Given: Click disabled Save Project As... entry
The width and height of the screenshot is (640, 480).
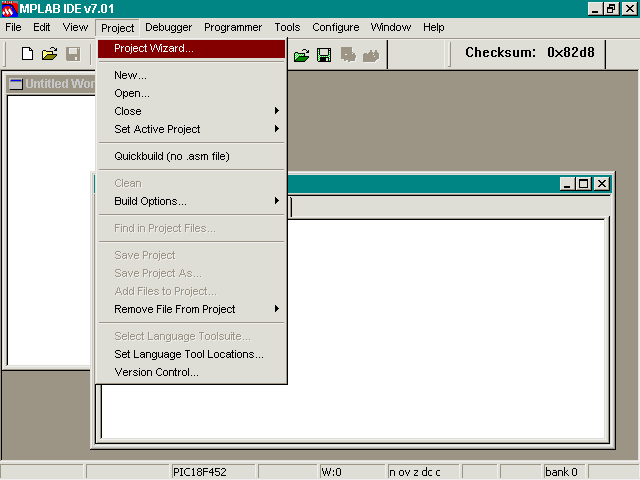Looking at the screenshot, I should 191,273.
